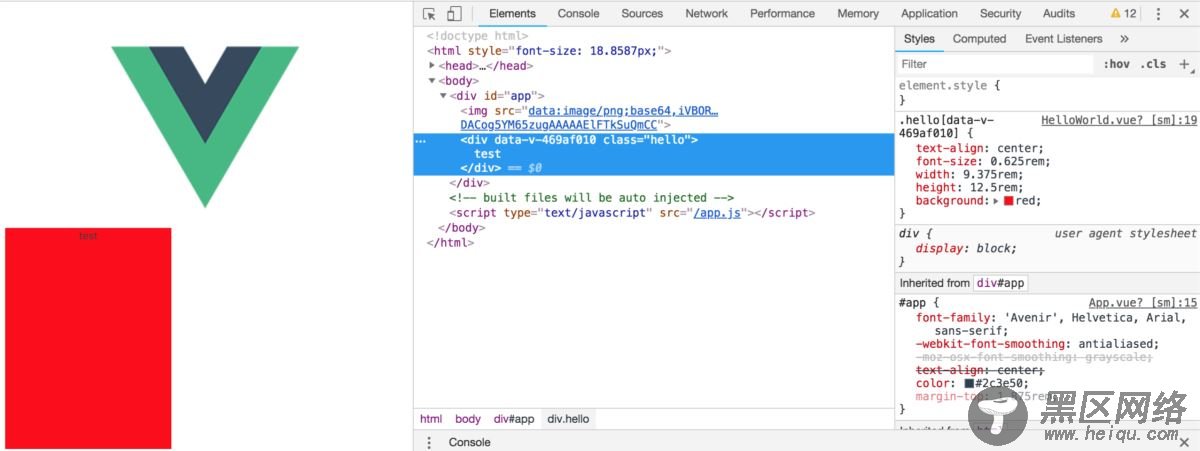This screenshot has height=451, width=1200.
Task: Open the Sources tab
Action: tap(642, 14)
